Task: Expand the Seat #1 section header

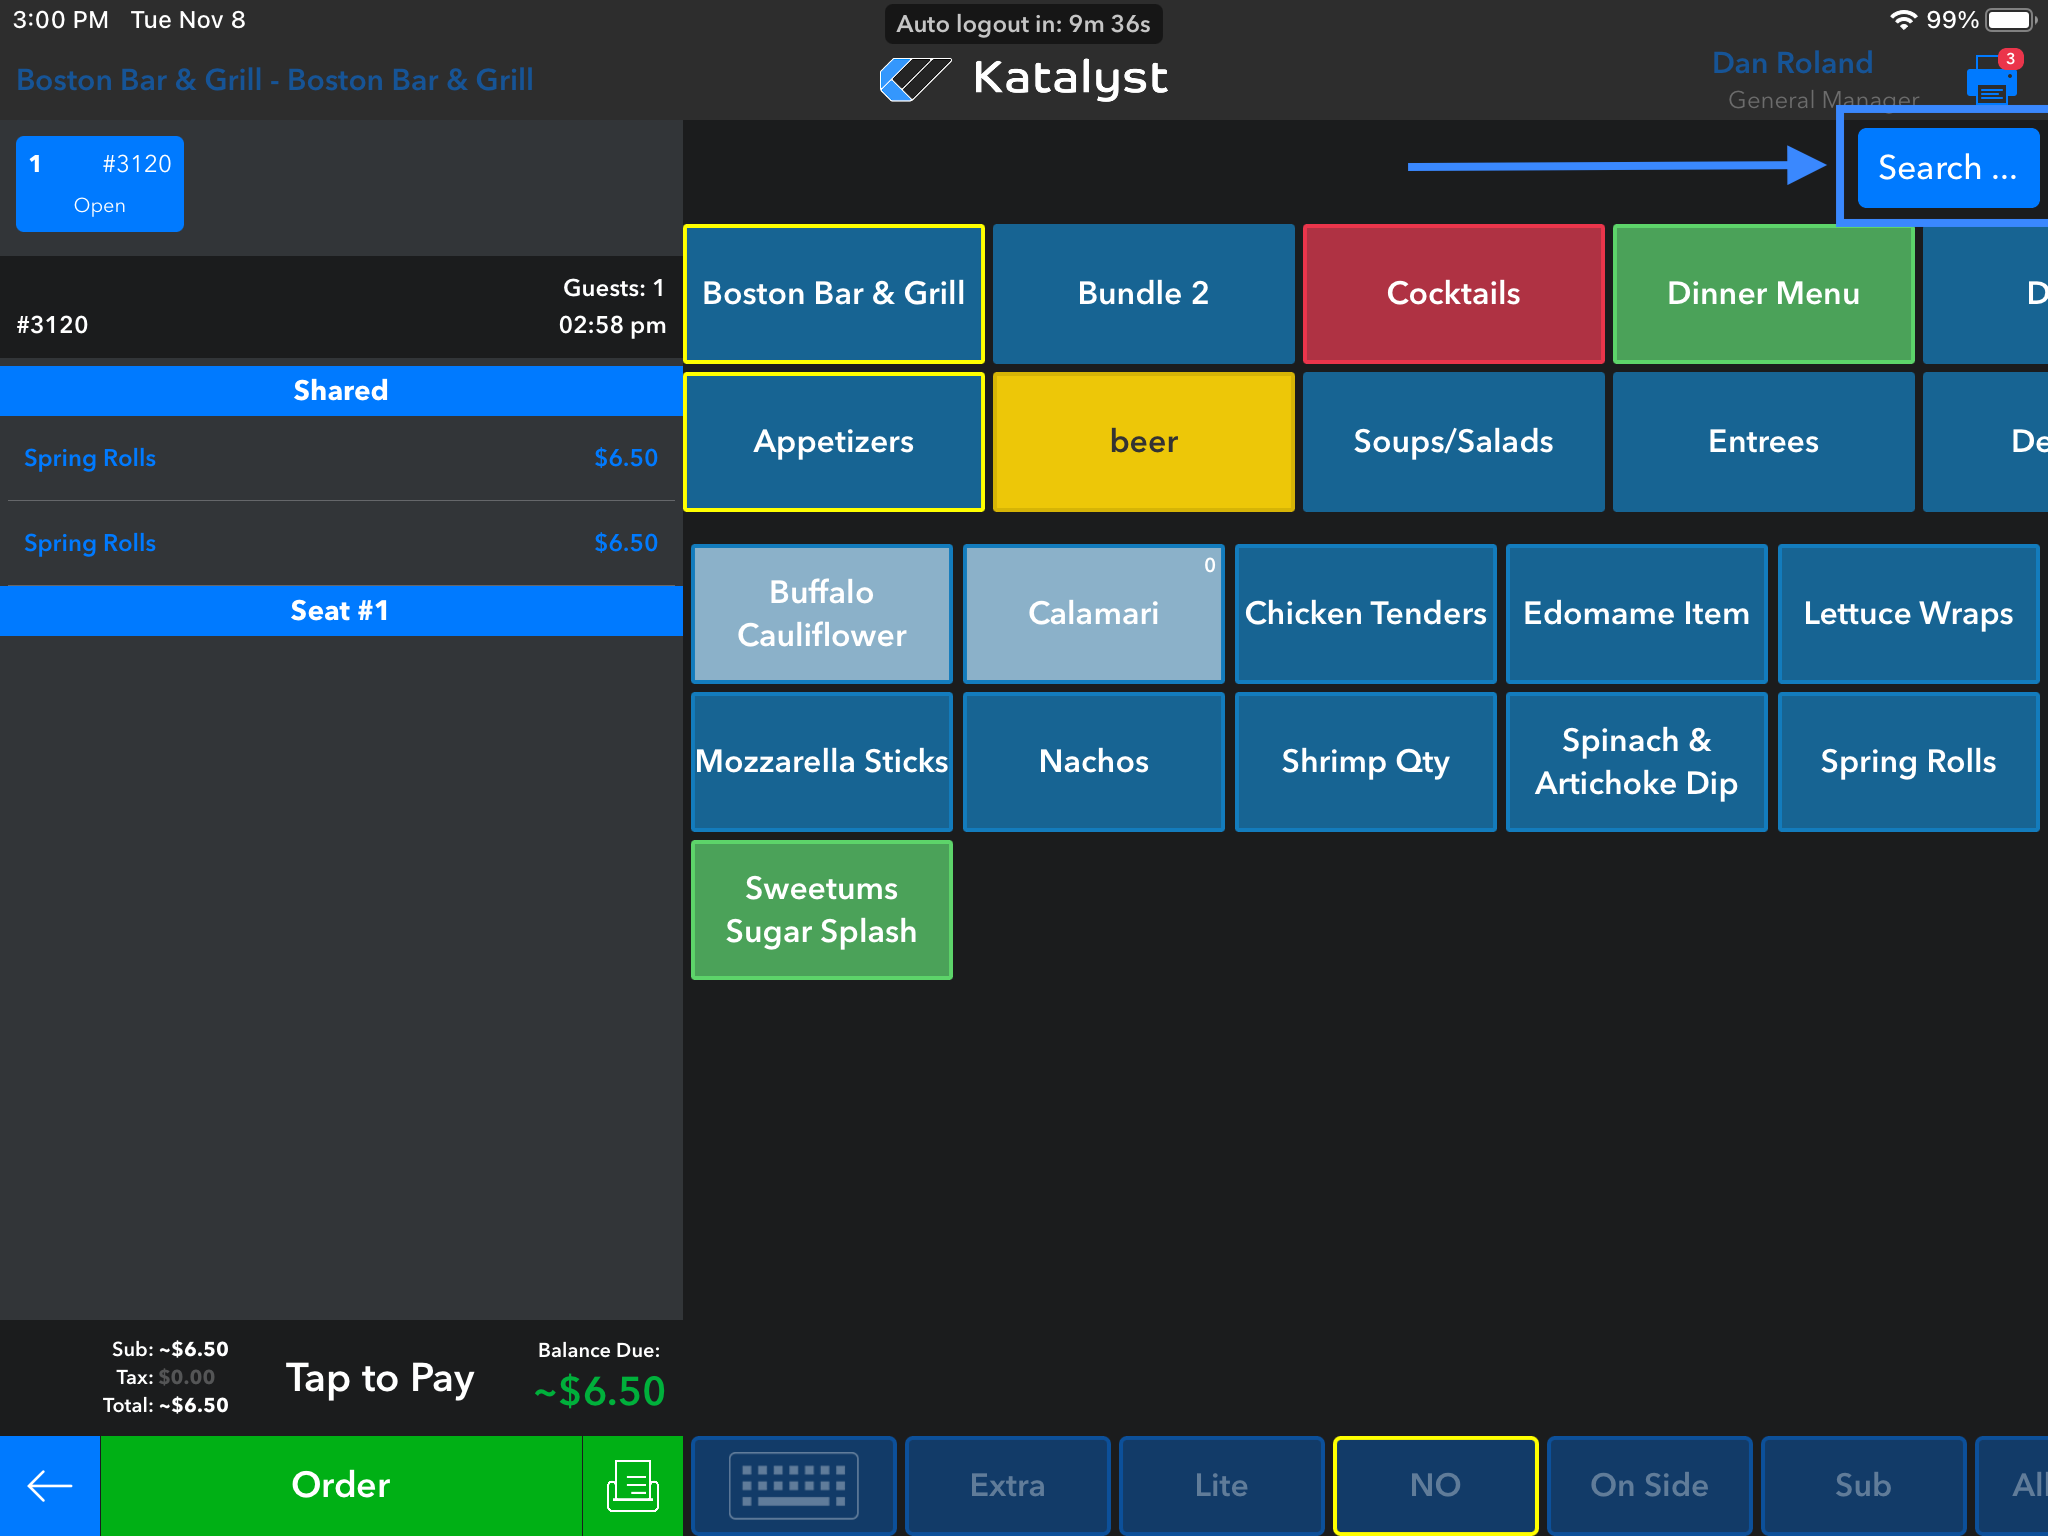Action: pos(340,610)
